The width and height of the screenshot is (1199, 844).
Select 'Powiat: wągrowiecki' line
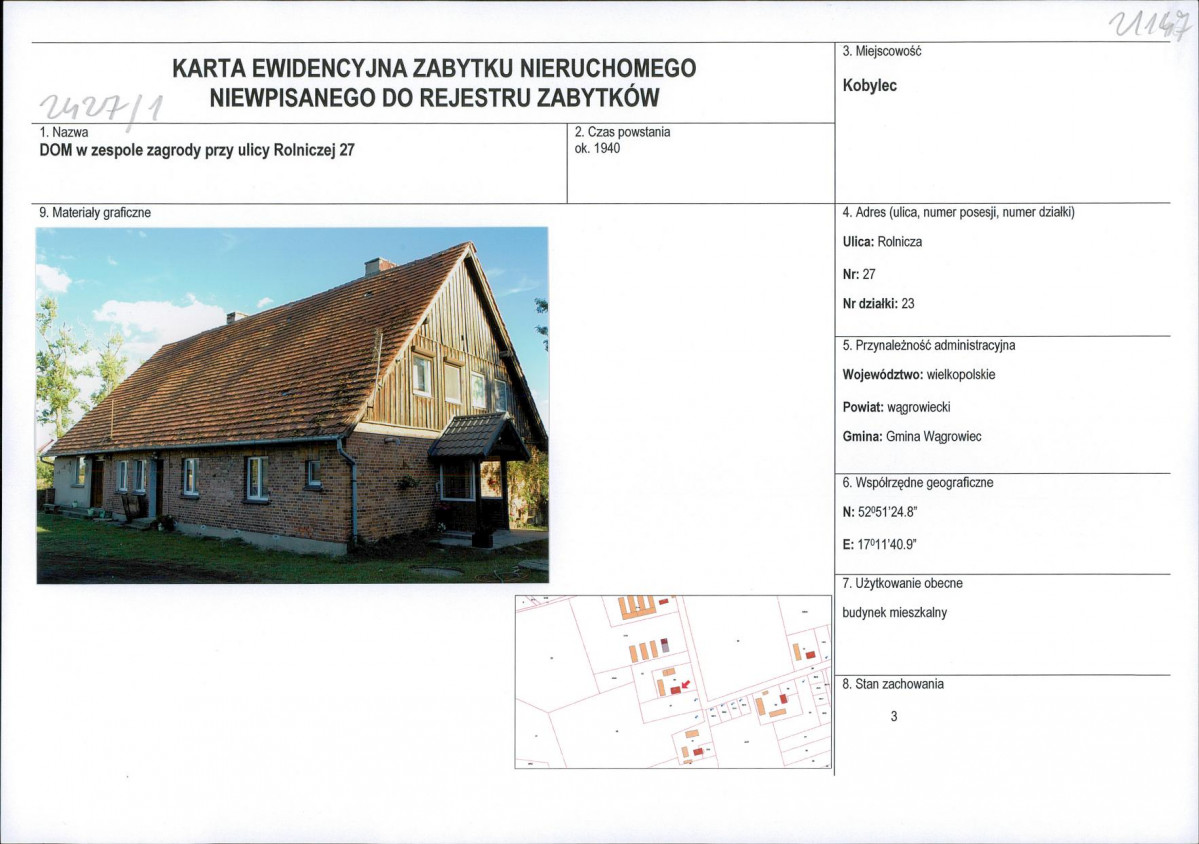(896, 407)
